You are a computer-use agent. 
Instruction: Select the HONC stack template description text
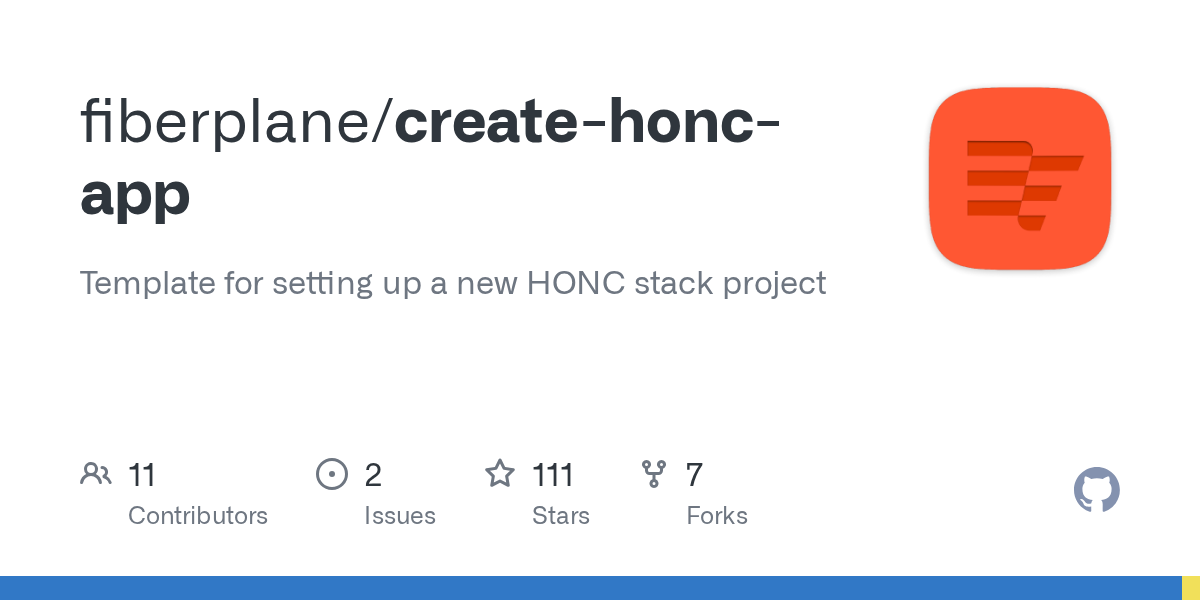tap(452, 283)
